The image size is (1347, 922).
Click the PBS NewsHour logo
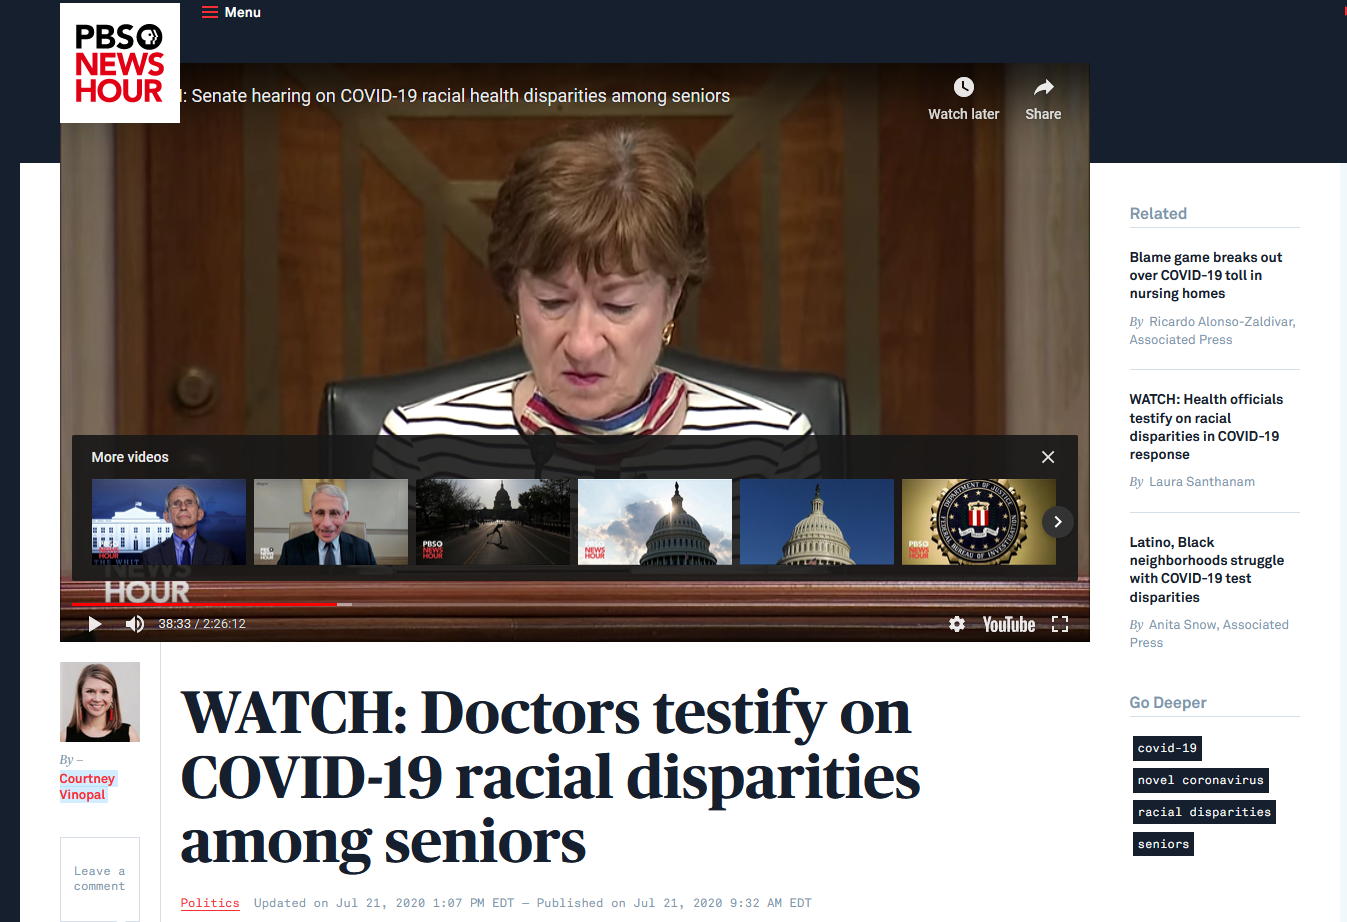(120, 63)
